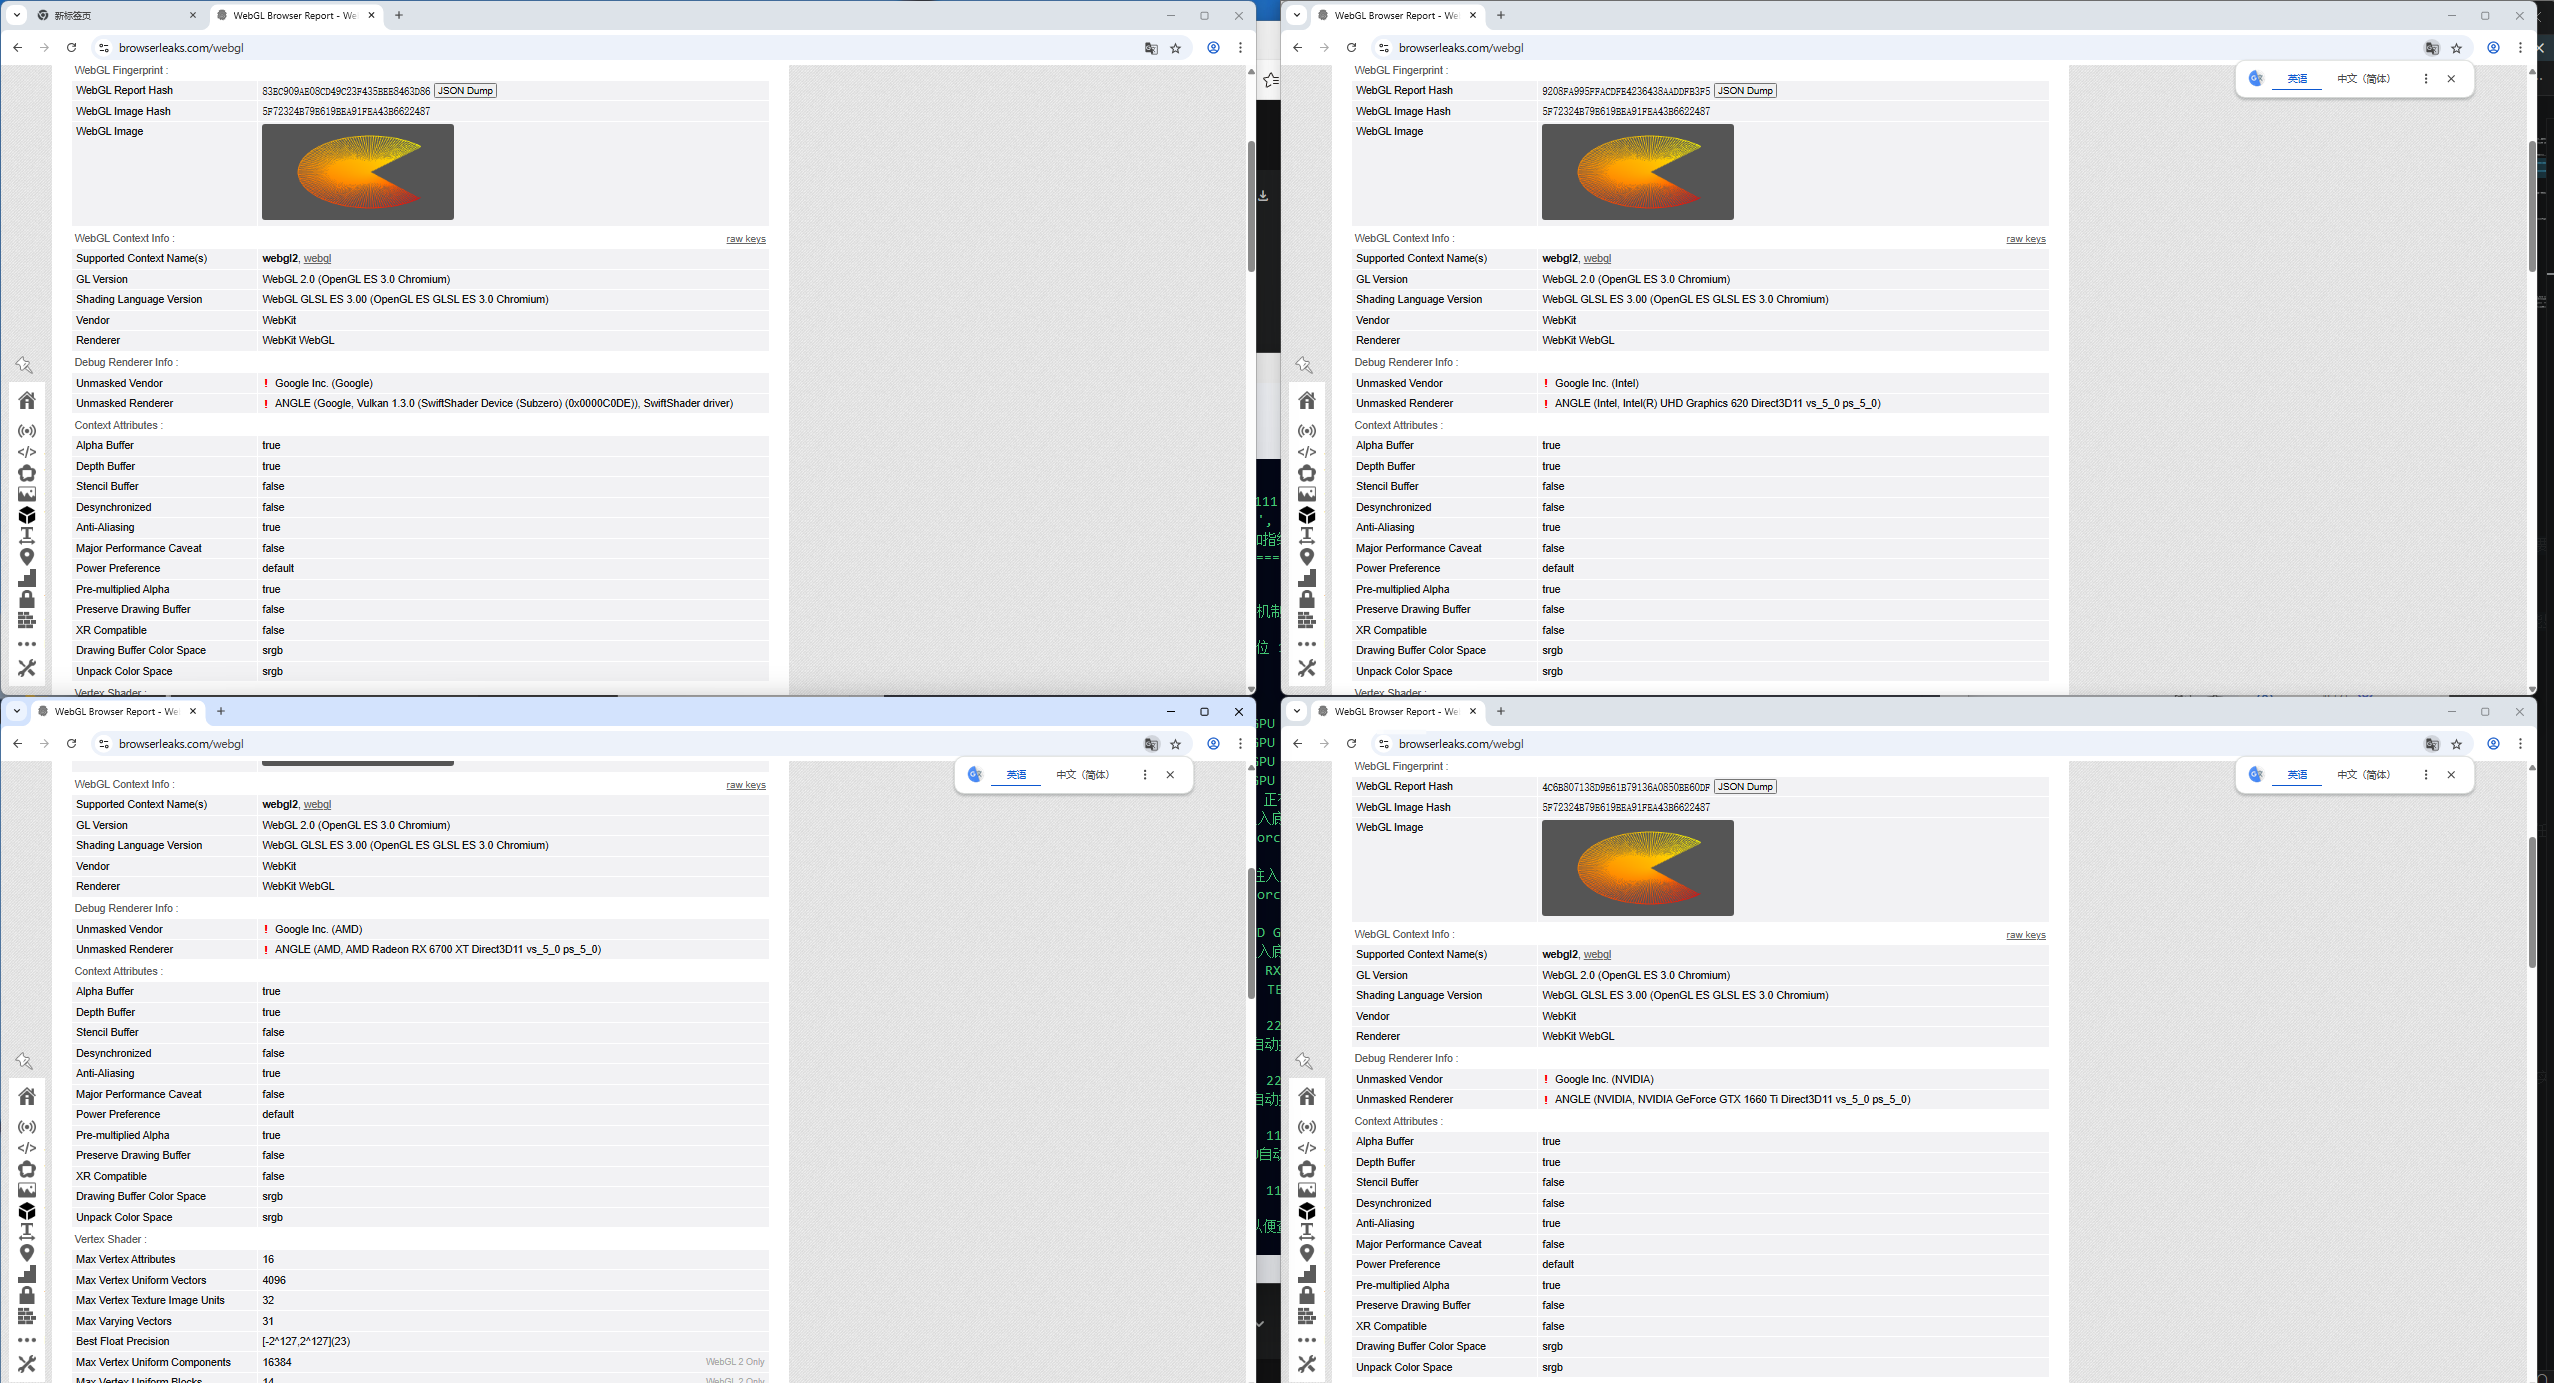
Task: Open the Home sidebar icon in SwiftShader window
Action: 27,400
